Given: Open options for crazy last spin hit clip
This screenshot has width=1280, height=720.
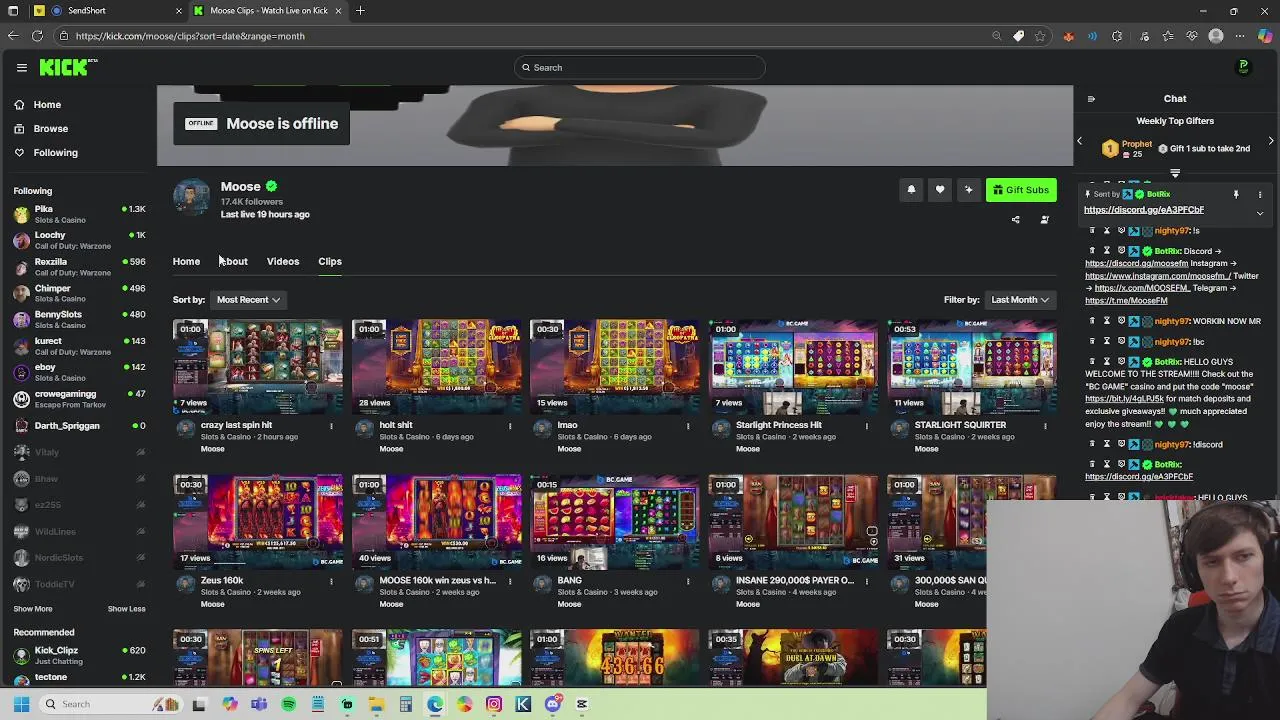Looking at the screenshot, I should coord(331,426).
